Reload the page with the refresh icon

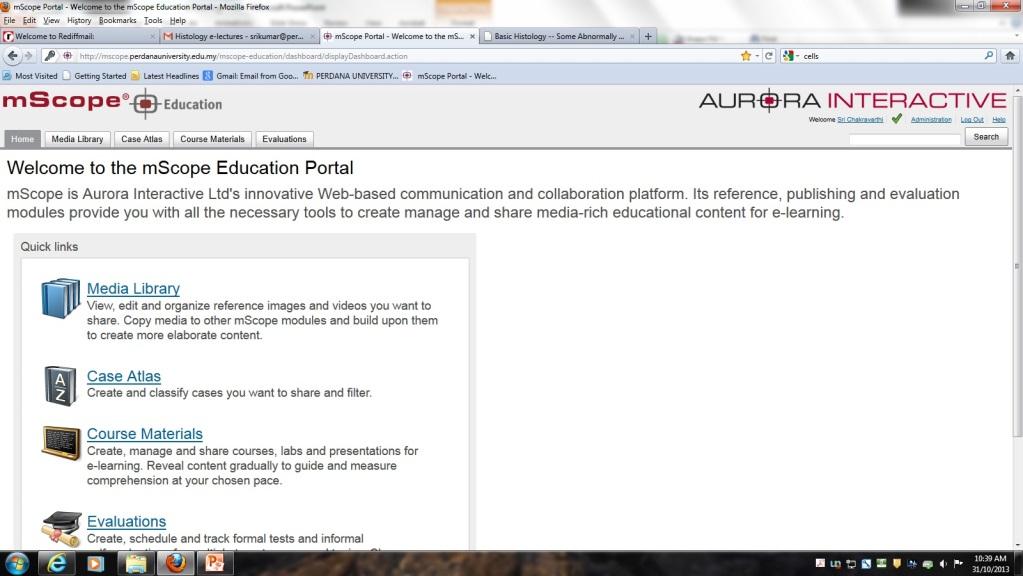click(x=769, y=56)
